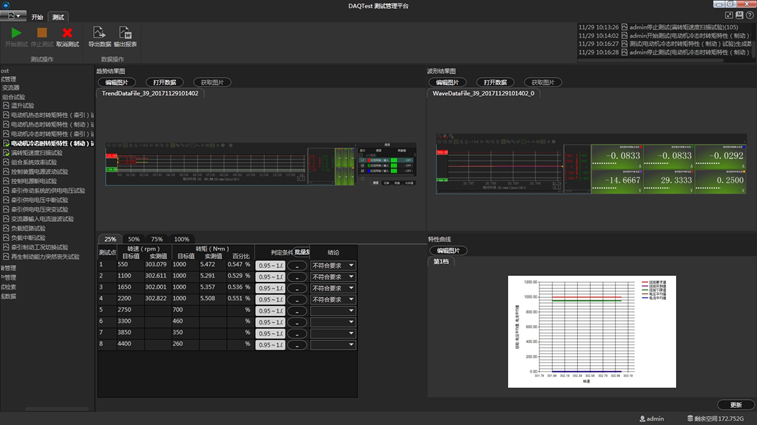Select the 100% load tab
The height and width of the screenshot is (425, 757).
coord(181,240)
